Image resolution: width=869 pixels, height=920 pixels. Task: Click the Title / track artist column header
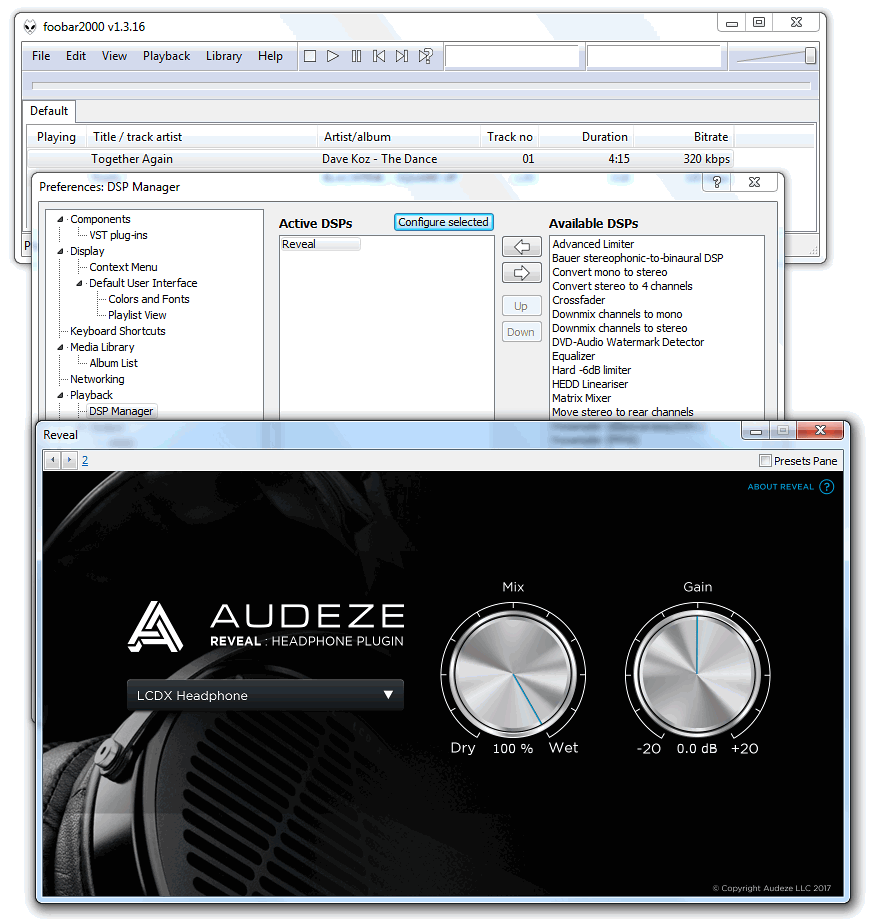point(202,137)
